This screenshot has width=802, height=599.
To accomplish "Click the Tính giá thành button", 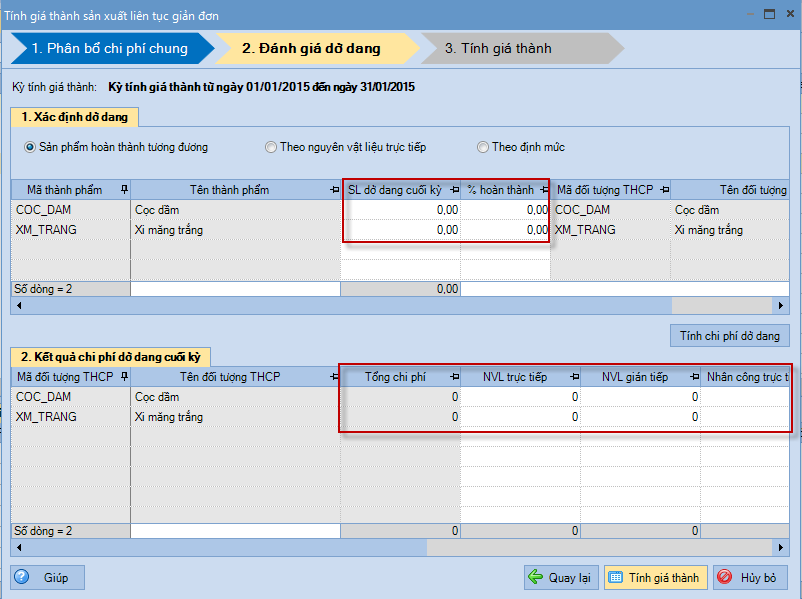I will pos(656,578).
